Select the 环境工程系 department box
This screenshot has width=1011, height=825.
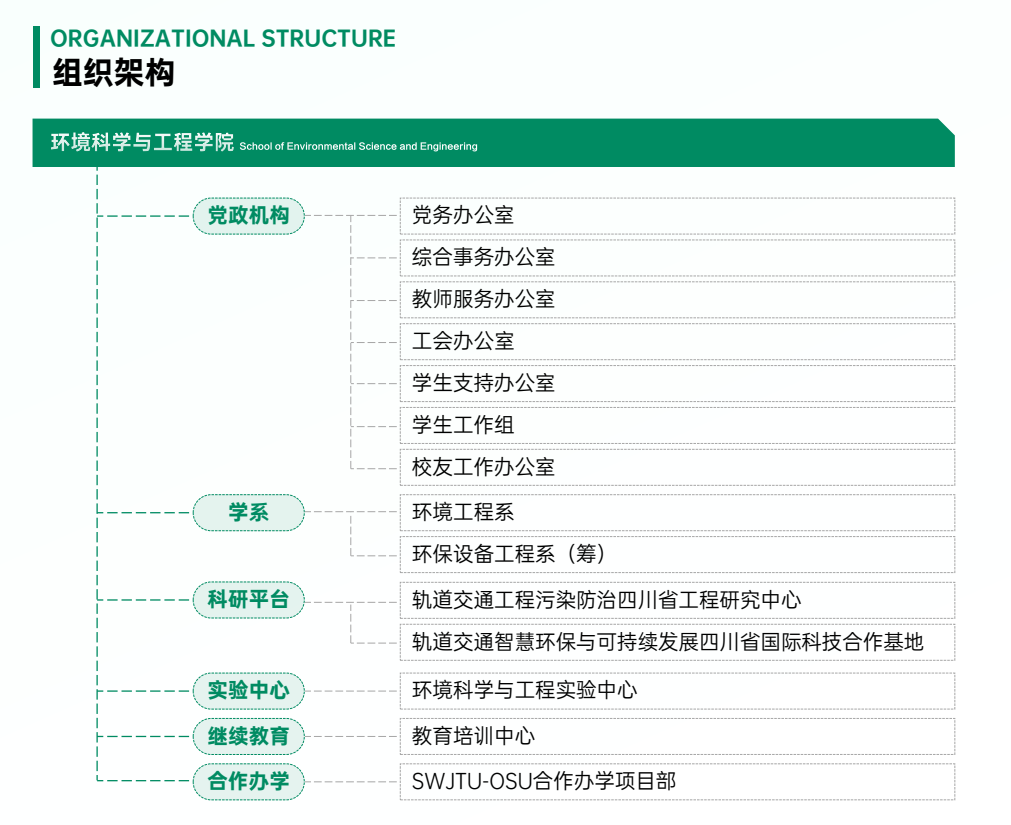[x=677, y=513]
